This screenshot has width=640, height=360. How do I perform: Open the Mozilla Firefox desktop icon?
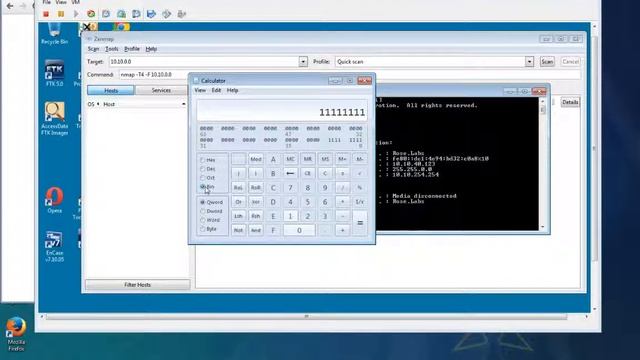(16, 334)
